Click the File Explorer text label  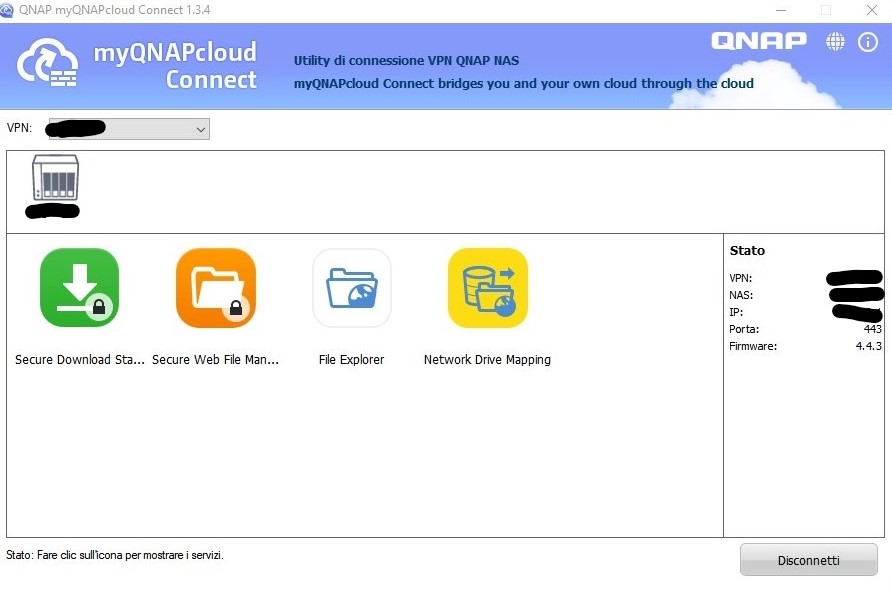click(351, 360)
